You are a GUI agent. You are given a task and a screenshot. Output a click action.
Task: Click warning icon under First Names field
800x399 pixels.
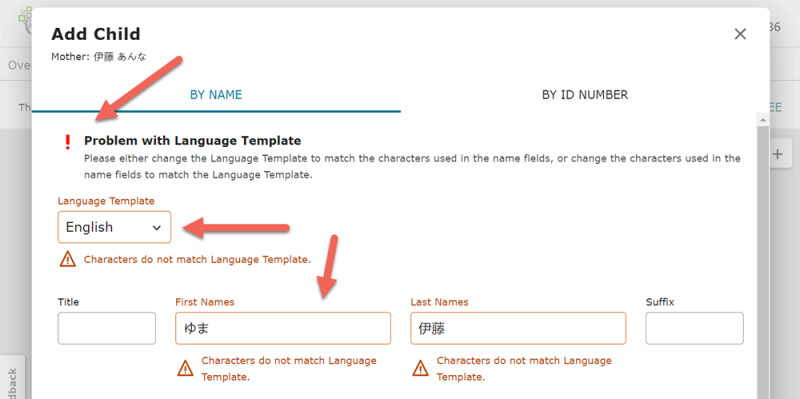(185, 368)
